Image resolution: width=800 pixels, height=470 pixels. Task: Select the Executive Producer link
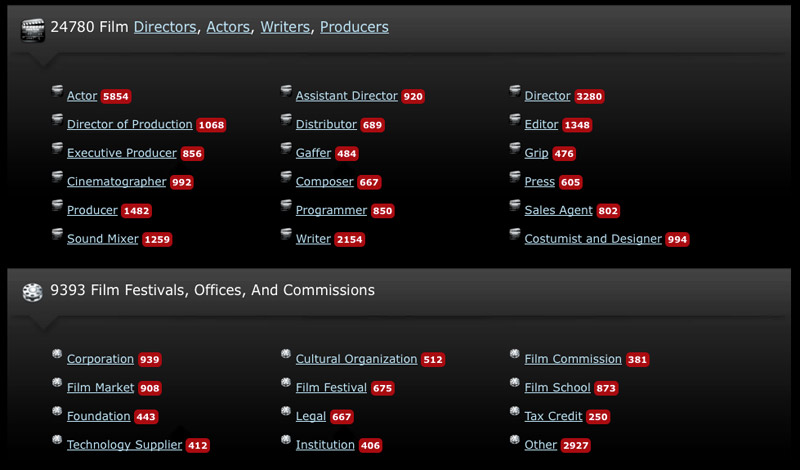[121, 153]
